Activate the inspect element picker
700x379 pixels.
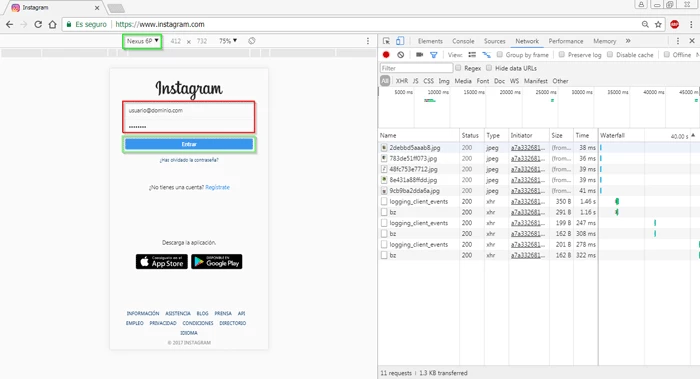tap(386, 41)
